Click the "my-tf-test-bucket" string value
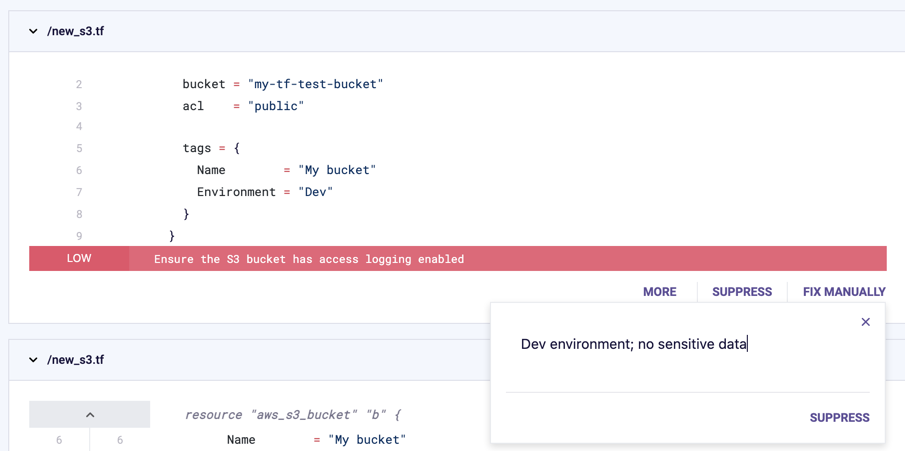 (x=316, y=84)
